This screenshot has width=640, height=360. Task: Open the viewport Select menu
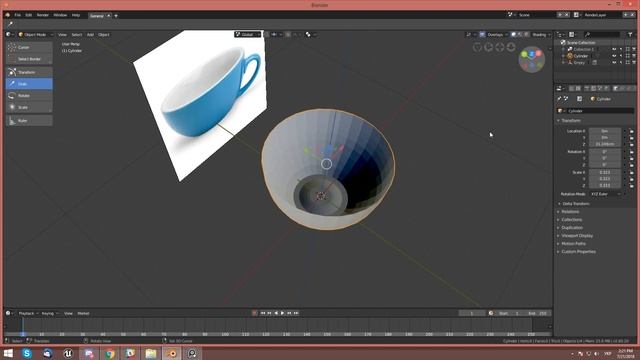click(77, 35)
